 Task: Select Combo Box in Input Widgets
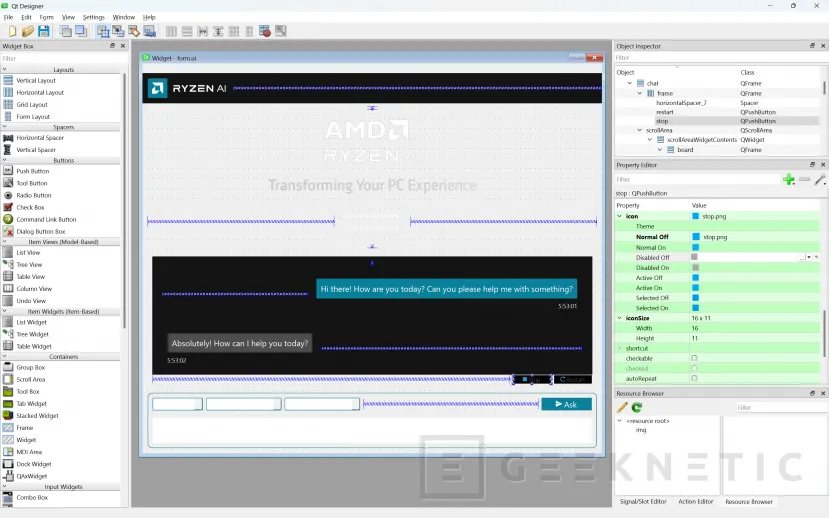tap(32, 497)
